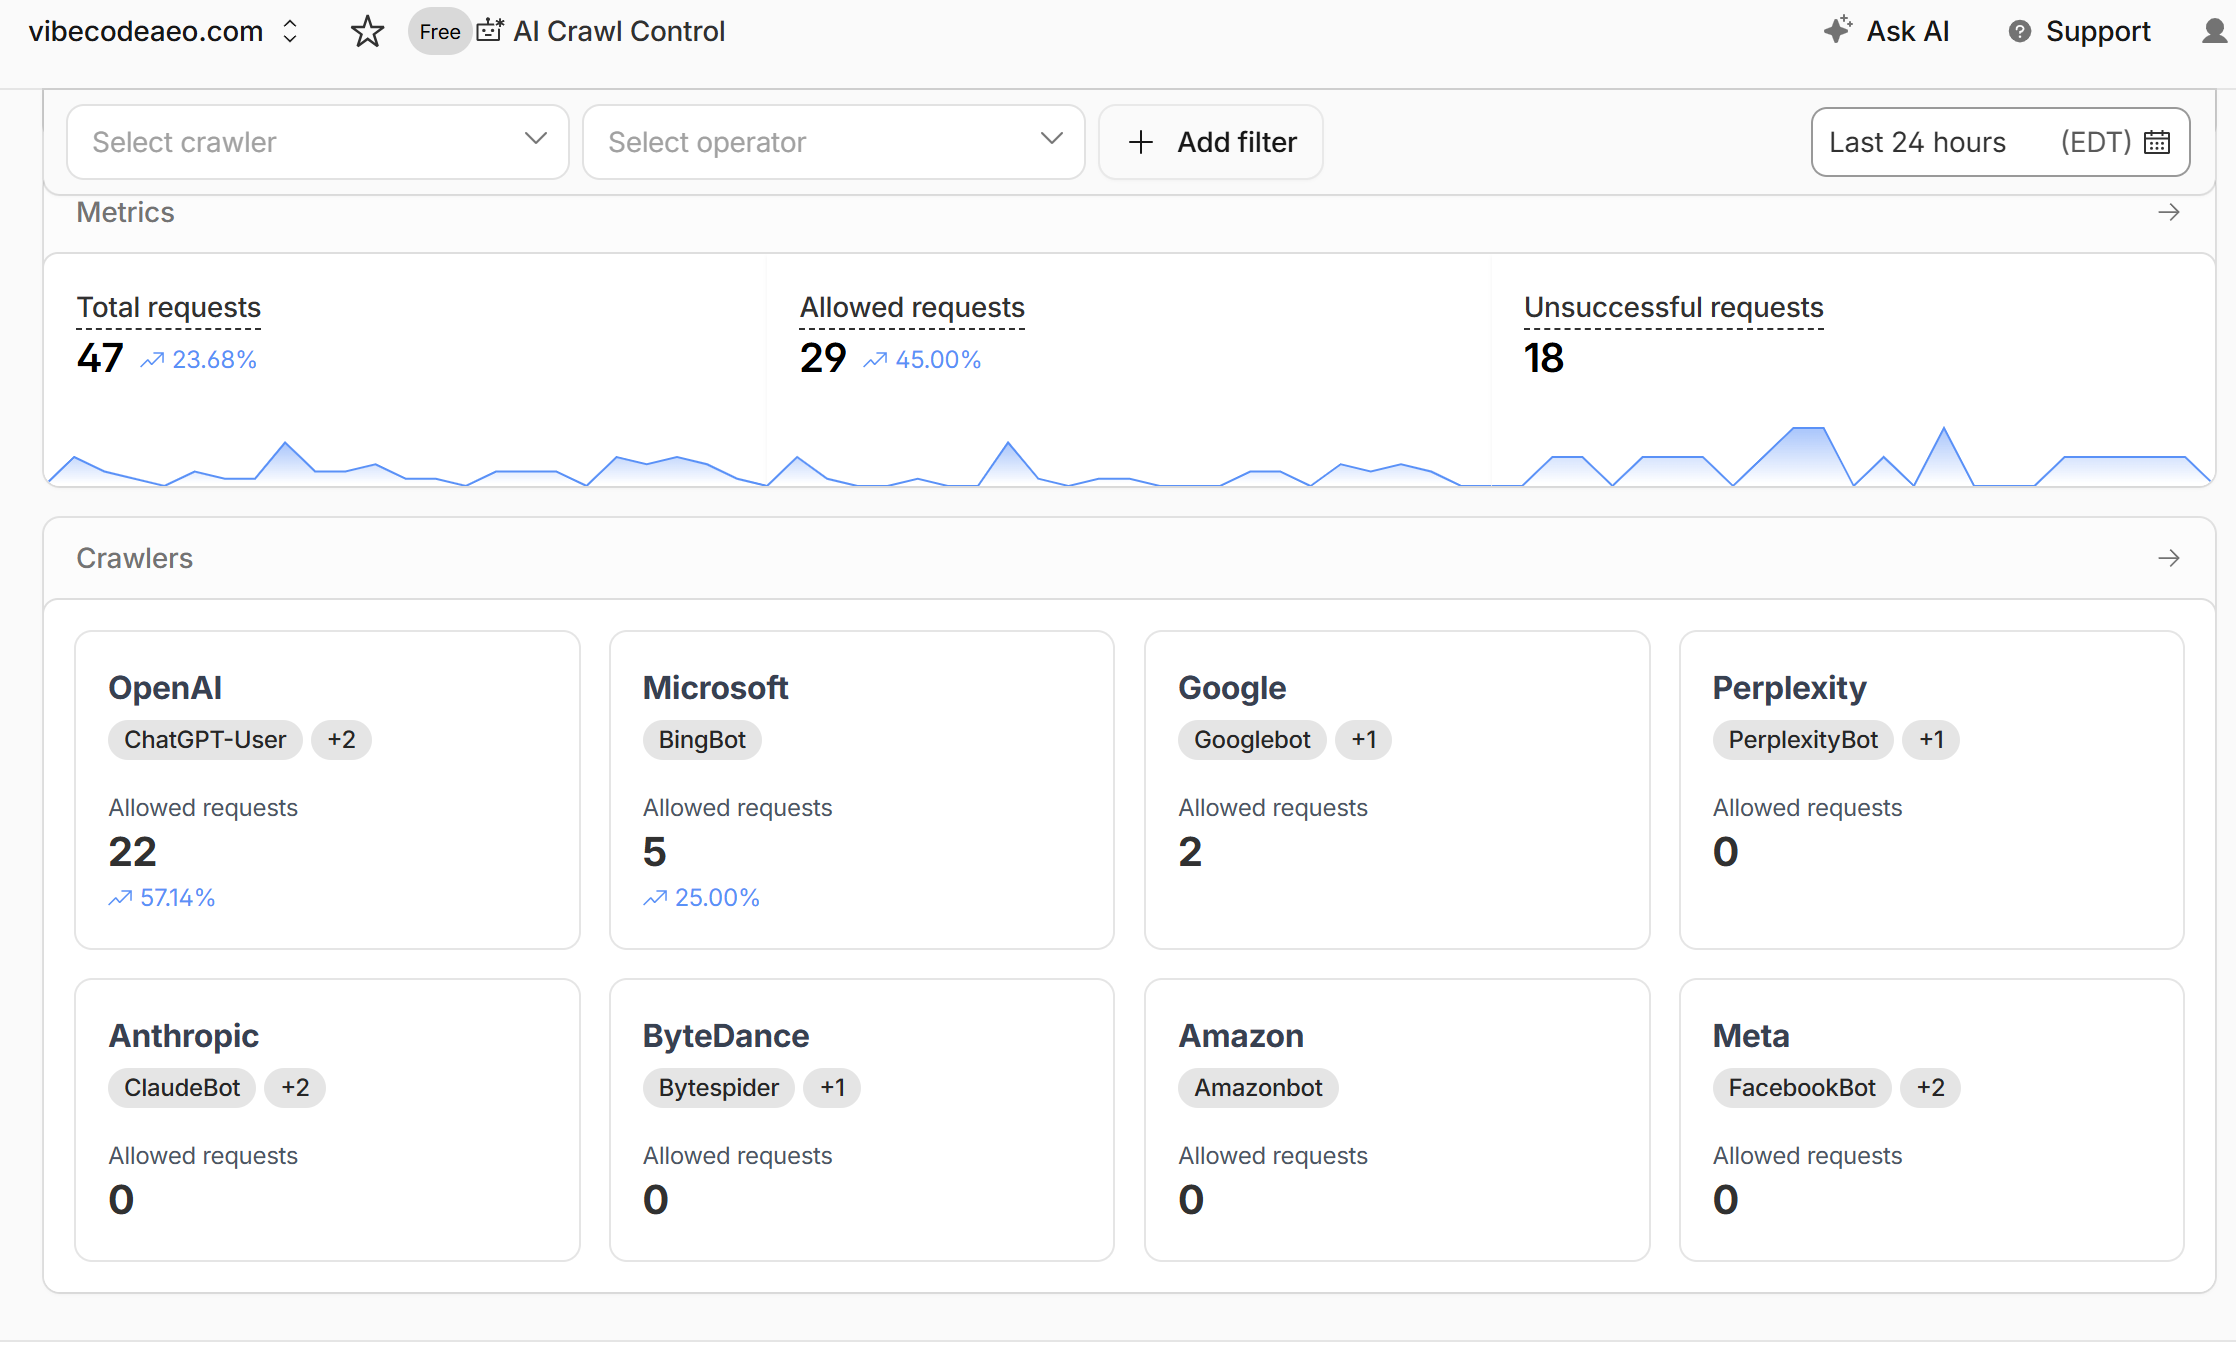Open the Last 24 hours date range picker
2236x1350 pixels.
[x=2000, y=142]
